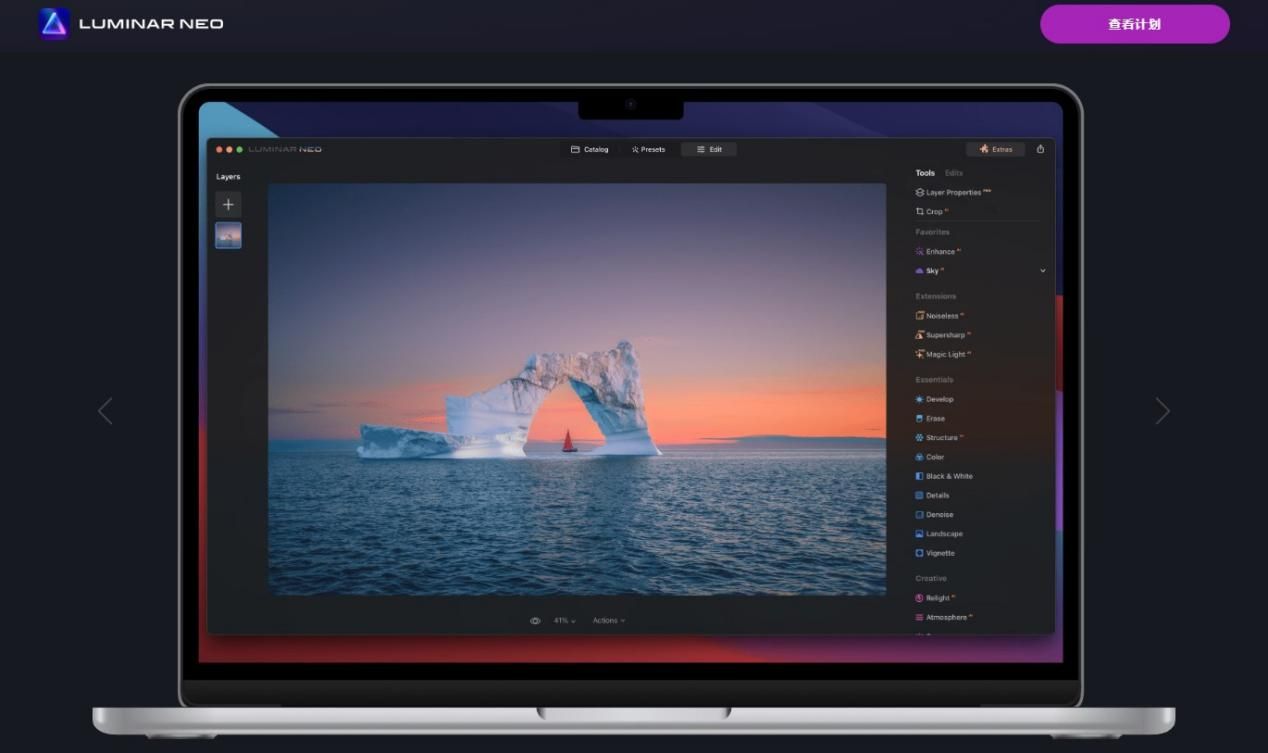Image resolution: width=1268 pixels, height=753 pixels.
Task: Open the Actions dropdown menu
Action: coord(609,621)
